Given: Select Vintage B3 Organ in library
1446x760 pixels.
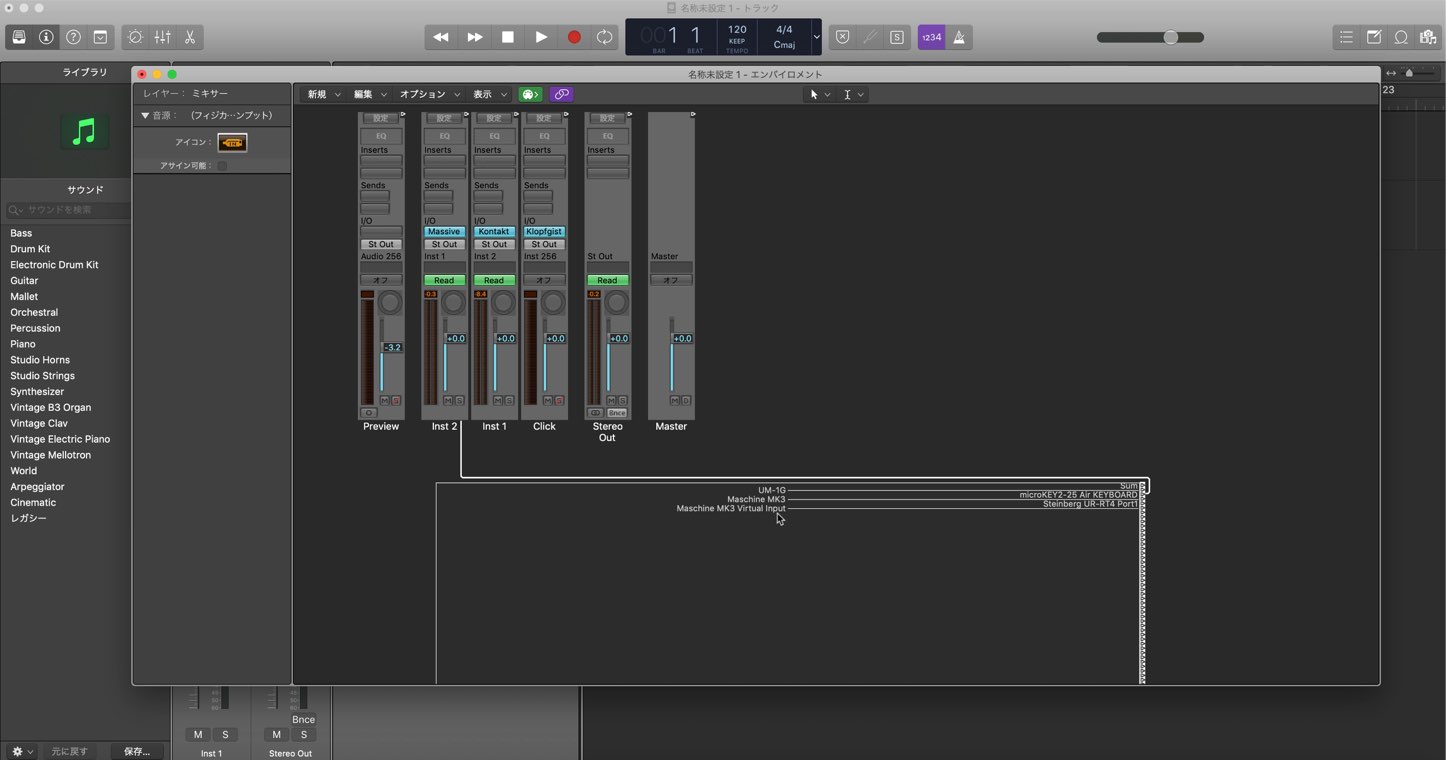Looking at the screenshot, I should (50, 407).
